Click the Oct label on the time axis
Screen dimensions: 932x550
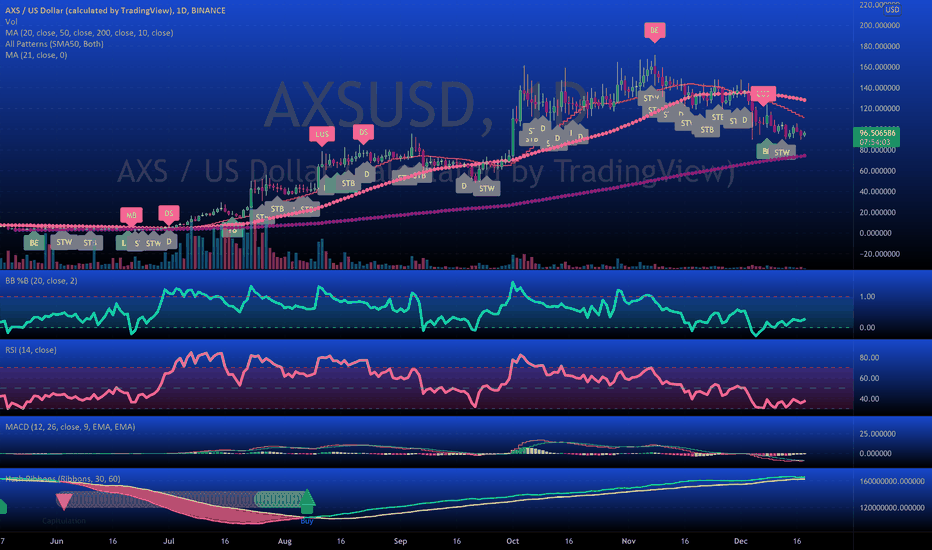512,541
